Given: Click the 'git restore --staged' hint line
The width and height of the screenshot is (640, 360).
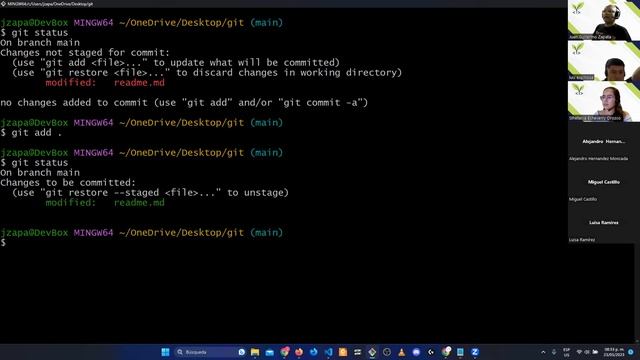Looking at the screenshot, I should click(x=150, y=193).
